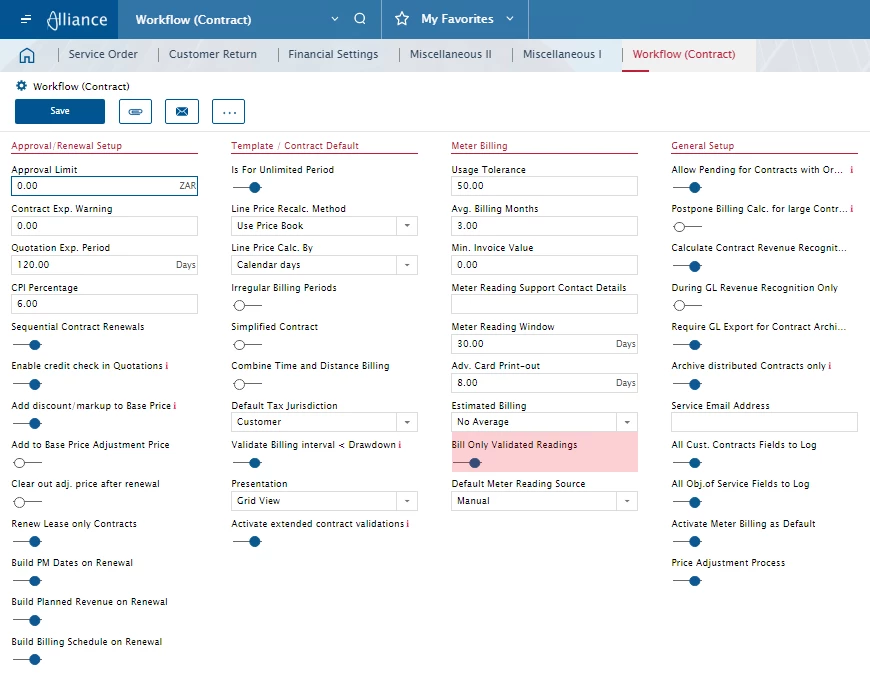Screen dimensions: 870x678
Task: Open the Customer Return tab
Action: pos(212,54)
